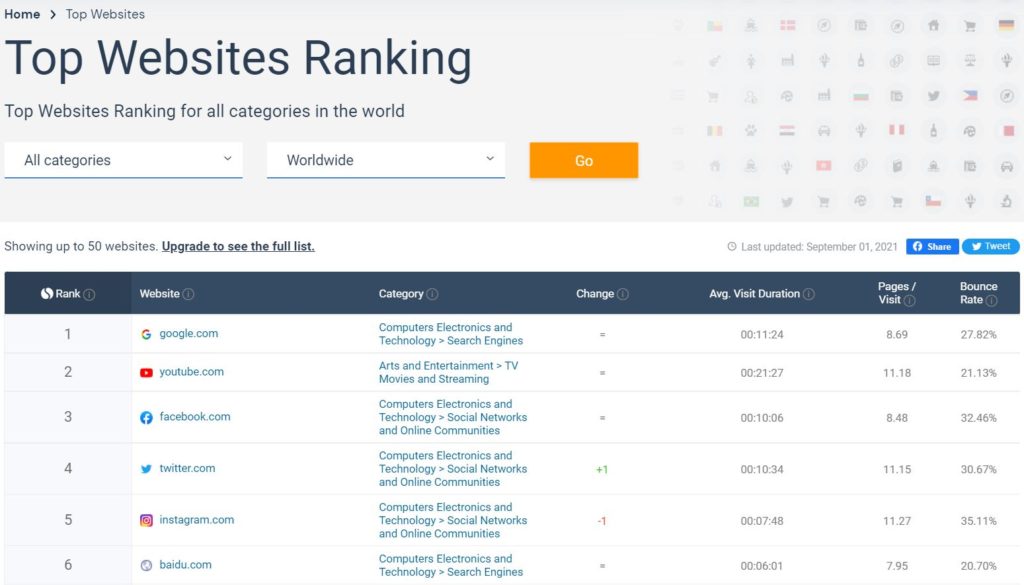Click the Last updated September 01, 2021 text

(x=819, y=247)
